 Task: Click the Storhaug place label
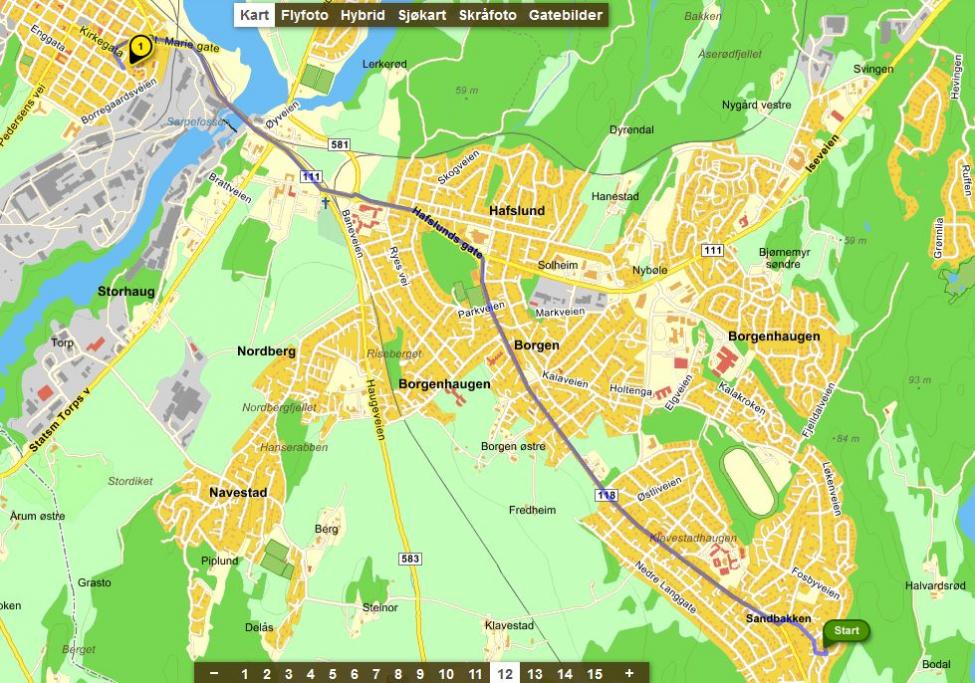click(126, 291)
